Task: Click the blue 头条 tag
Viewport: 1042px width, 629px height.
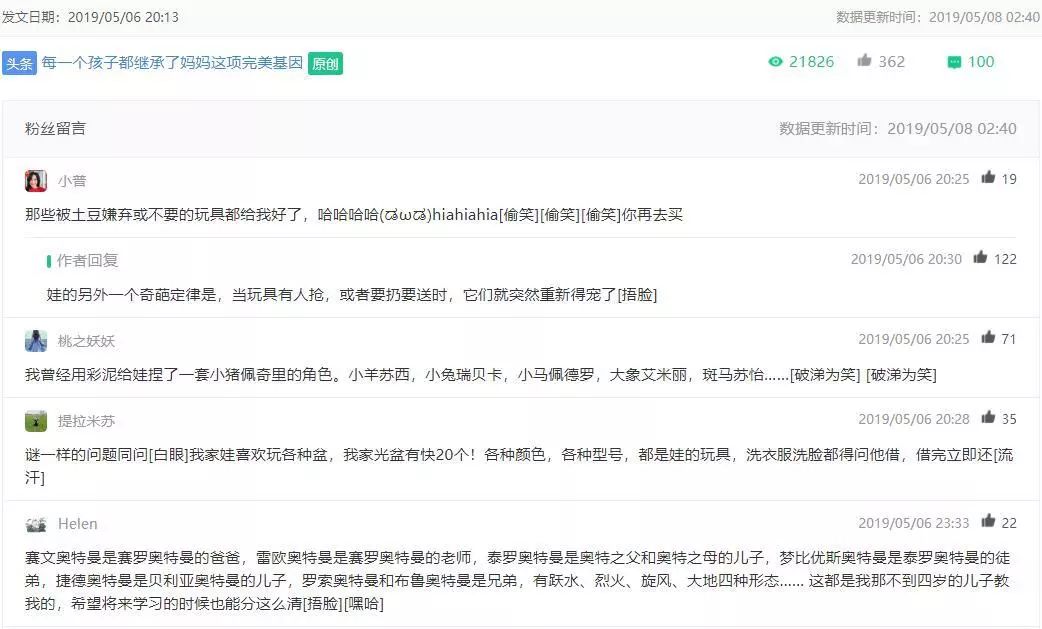Action: [x=19, y=63]
